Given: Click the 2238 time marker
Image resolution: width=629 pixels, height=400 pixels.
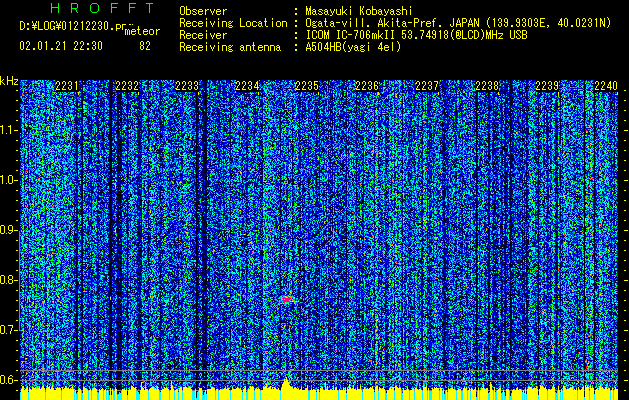Looking at the screenshot, I should point(487,86).
